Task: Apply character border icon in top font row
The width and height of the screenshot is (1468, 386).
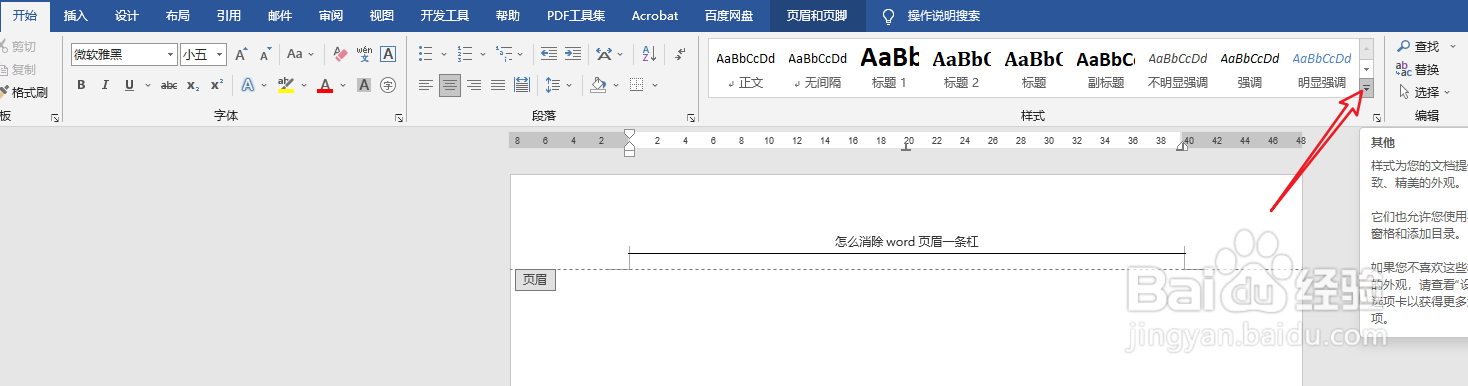Action: point(388,54)
